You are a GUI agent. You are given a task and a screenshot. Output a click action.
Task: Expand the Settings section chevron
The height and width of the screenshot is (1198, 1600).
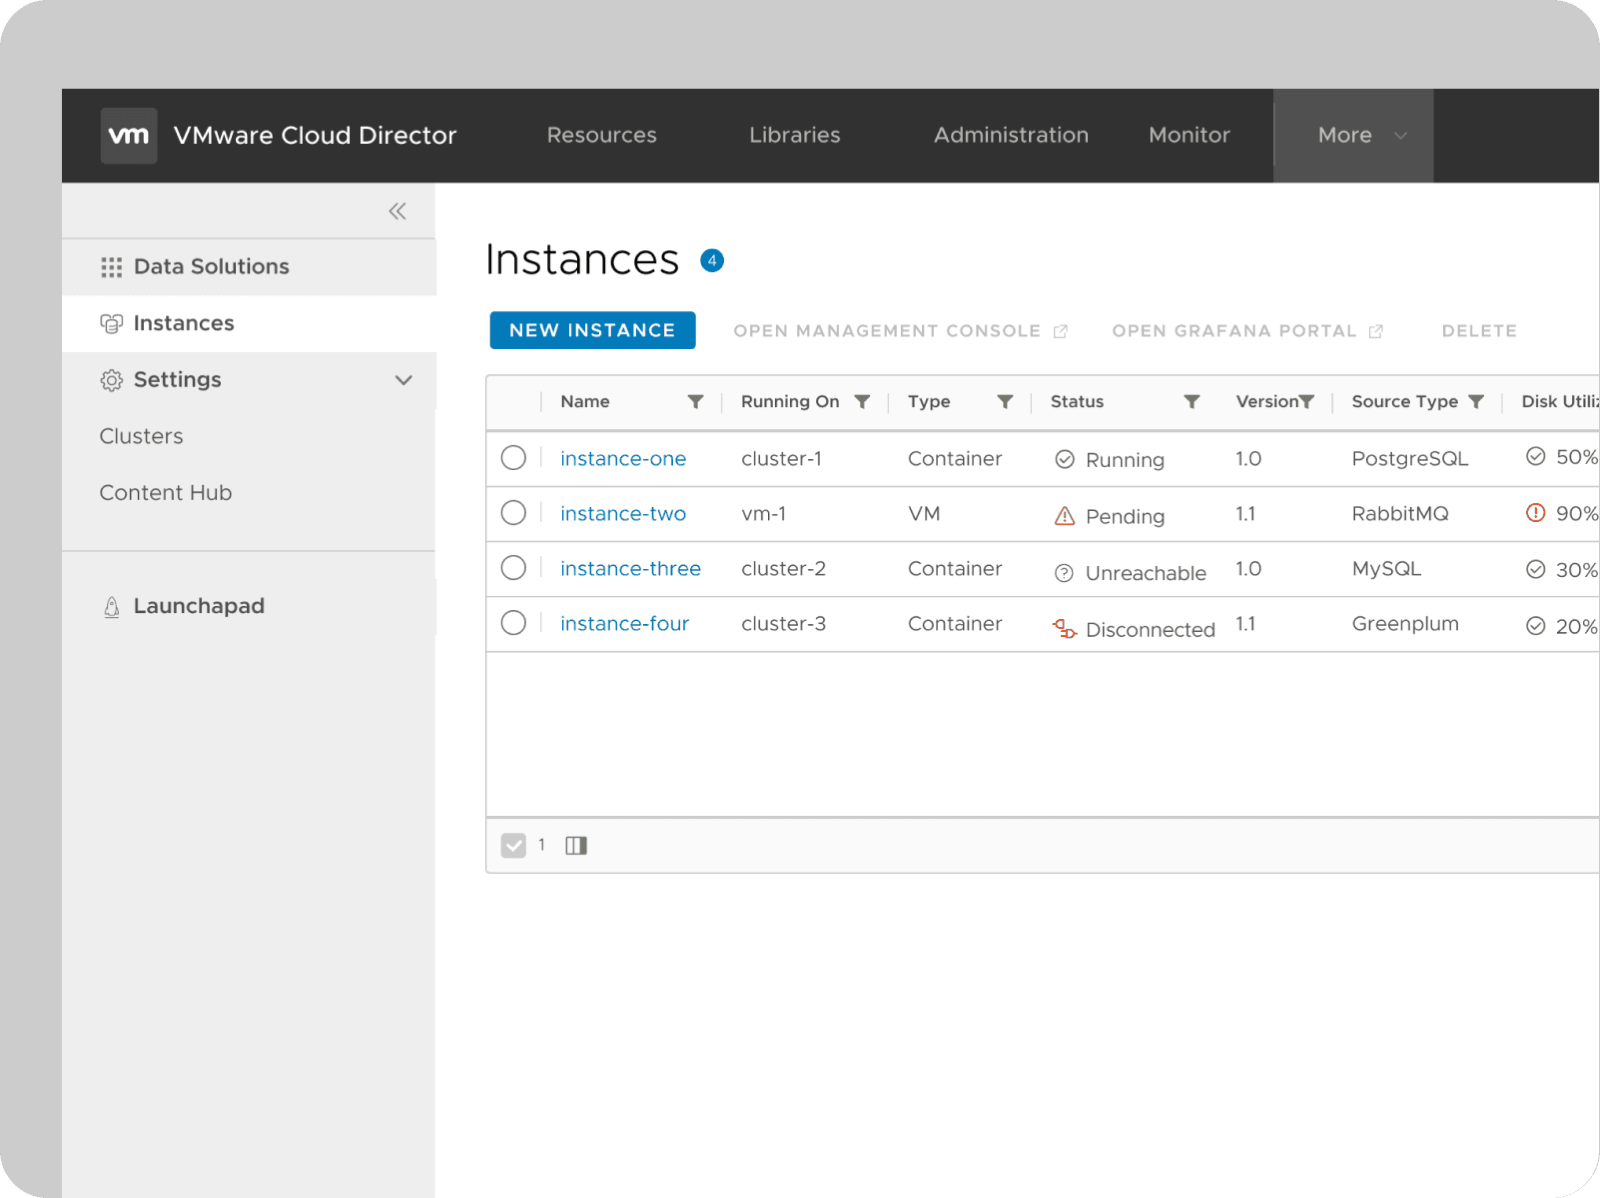[x=404, y=380]
